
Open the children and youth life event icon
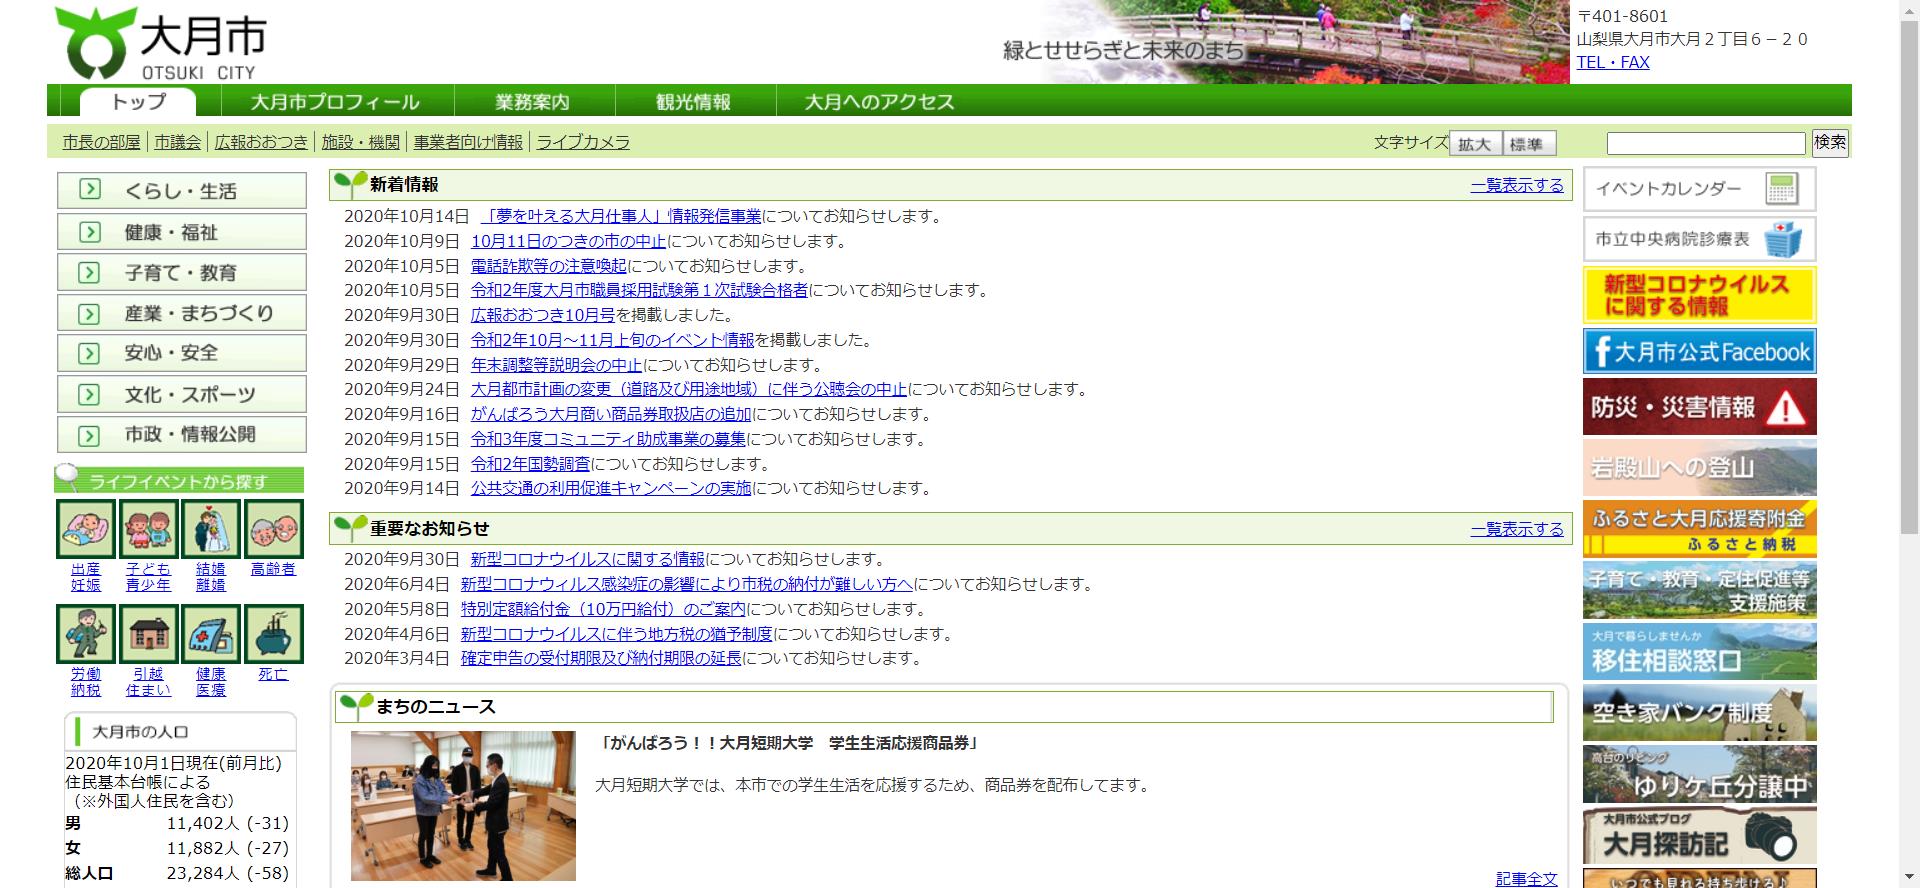[x=148, y=529]
